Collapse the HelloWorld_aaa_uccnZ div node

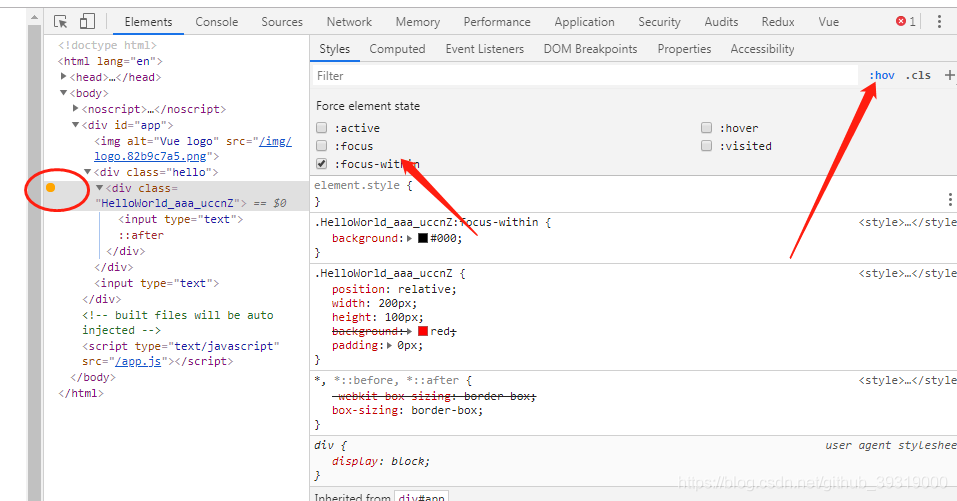[99, 188]
